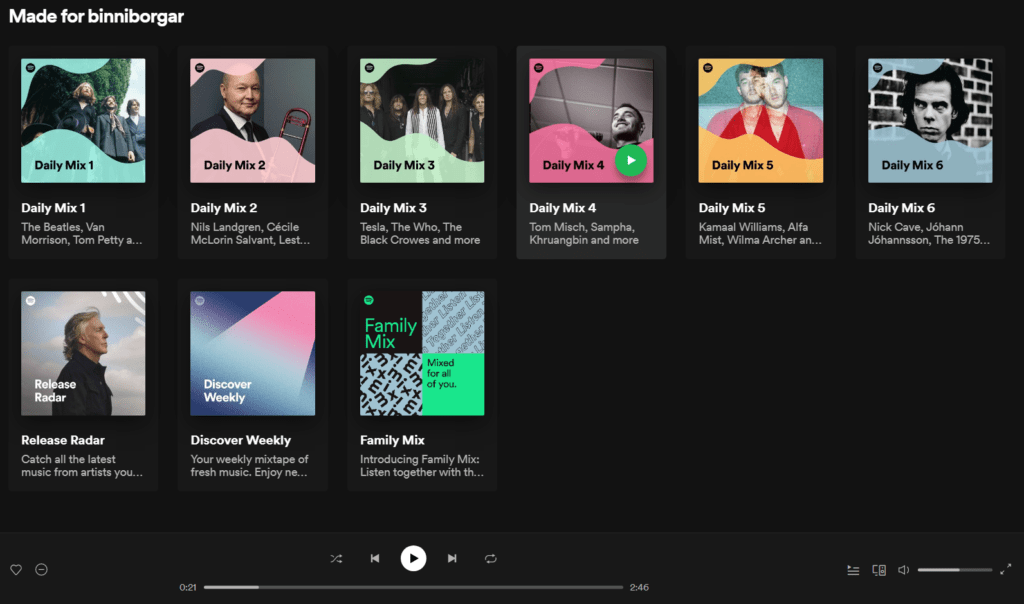Open the Release Radar cover art
This screenshot has width=1024, height=604.
[83, 353]
